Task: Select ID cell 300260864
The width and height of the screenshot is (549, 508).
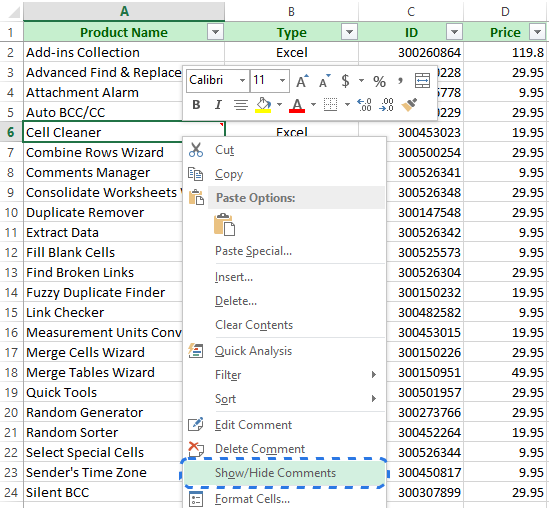Action: coord(411,52)
